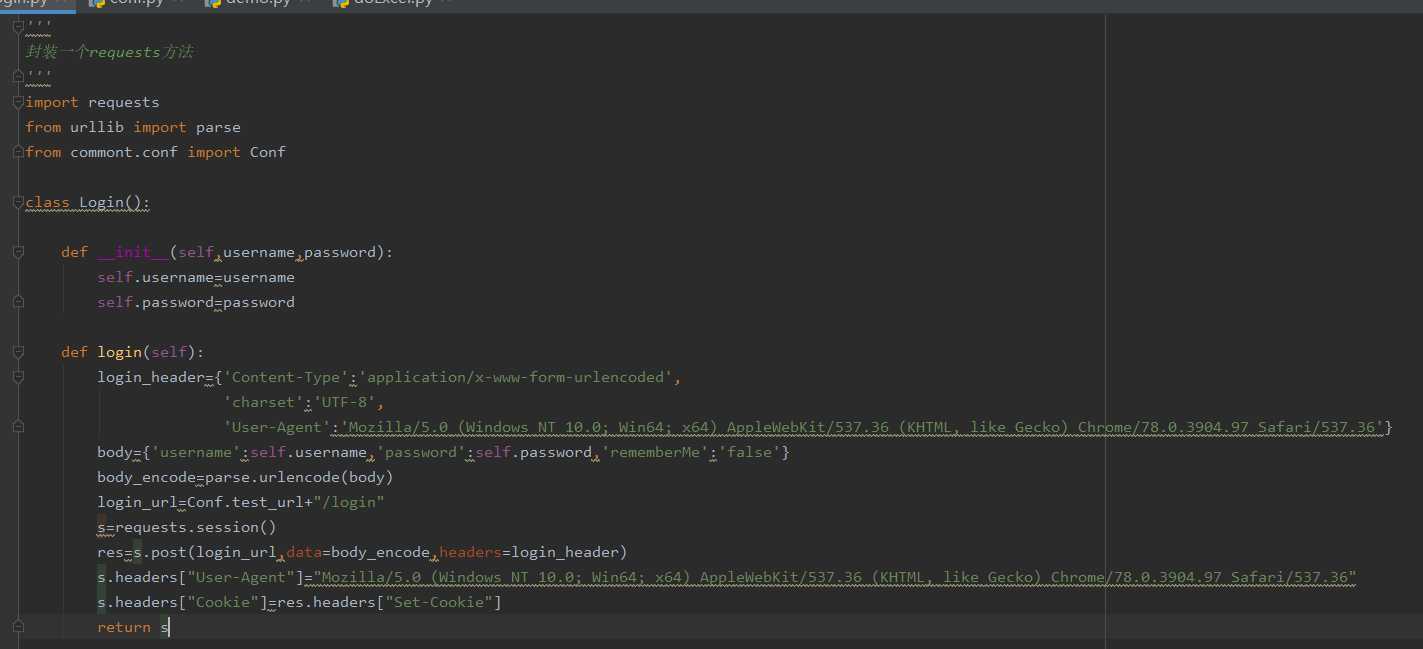This screenshot has width=1423, height=649.
Task: Fold the class Login() definition
Action: tap(18, 202)
